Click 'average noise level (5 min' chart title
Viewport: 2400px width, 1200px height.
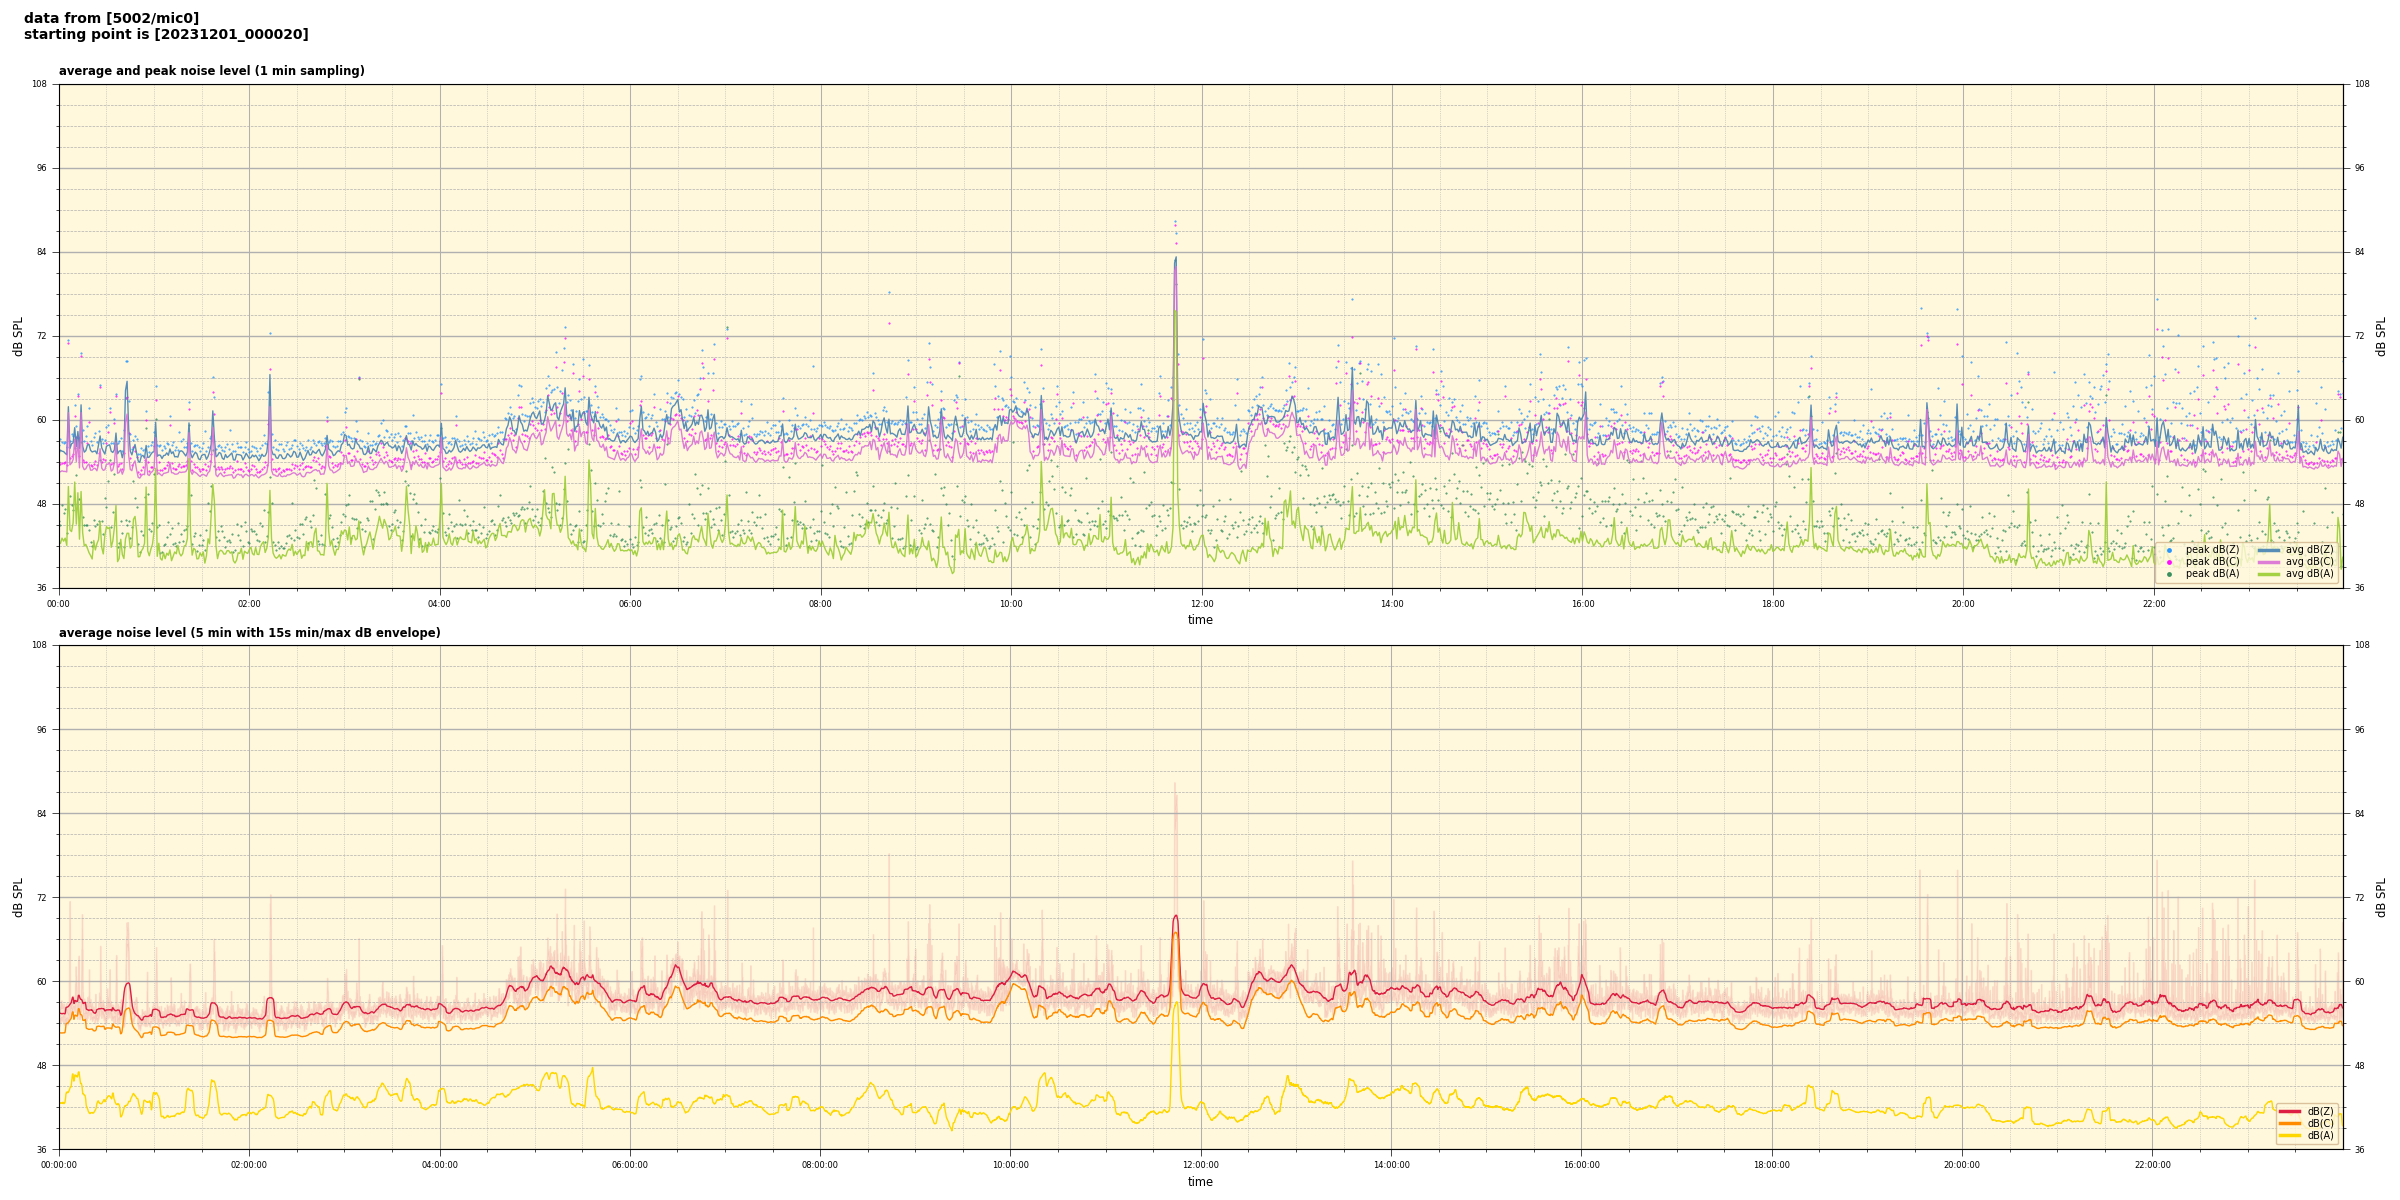(x=249, y=633)
